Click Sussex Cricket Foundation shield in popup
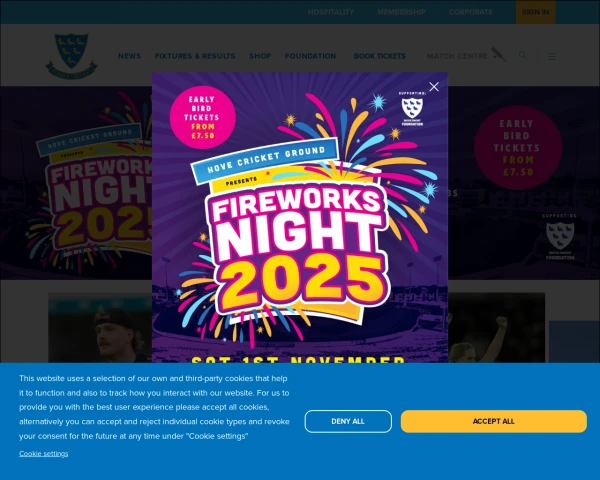Screen dimensions: 600x480 (412, 109)
